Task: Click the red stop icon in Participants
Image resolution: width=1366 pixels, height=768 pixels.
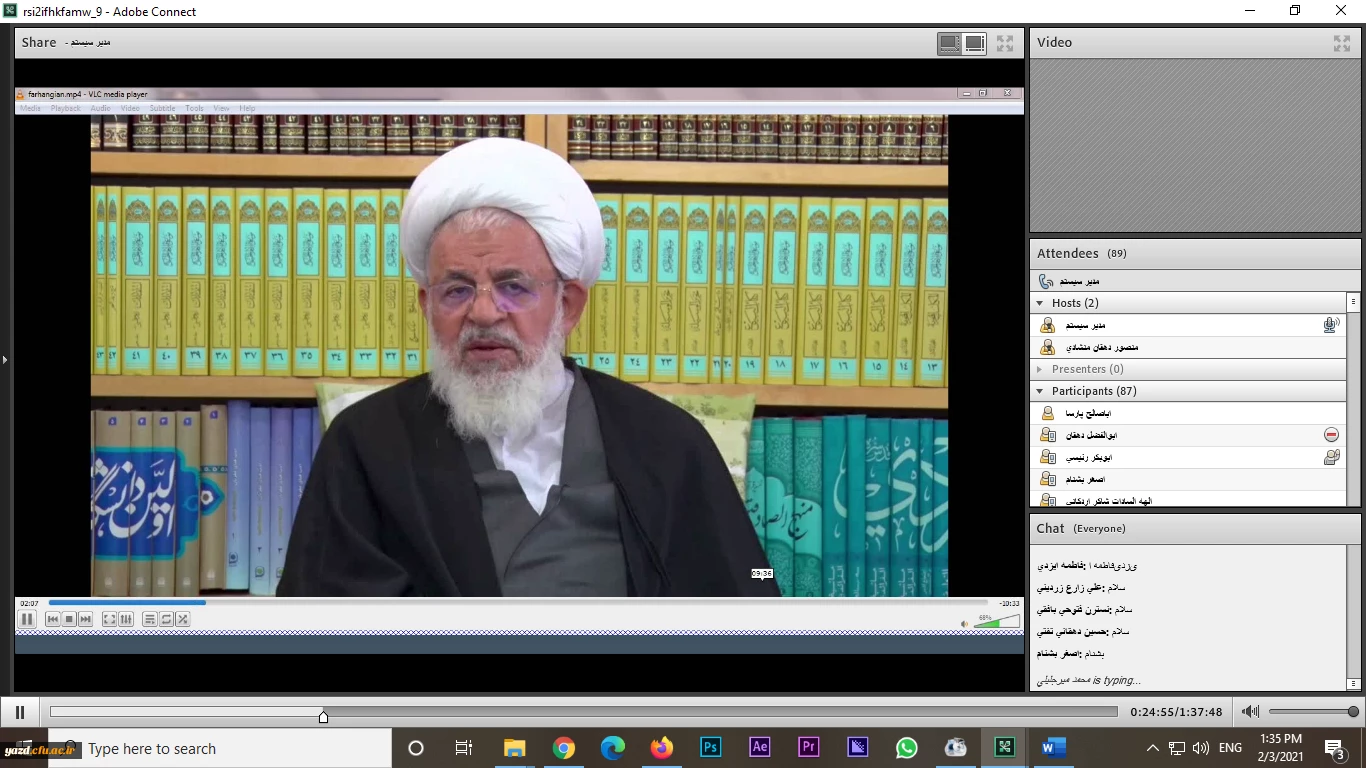Action: point(1331,435)
